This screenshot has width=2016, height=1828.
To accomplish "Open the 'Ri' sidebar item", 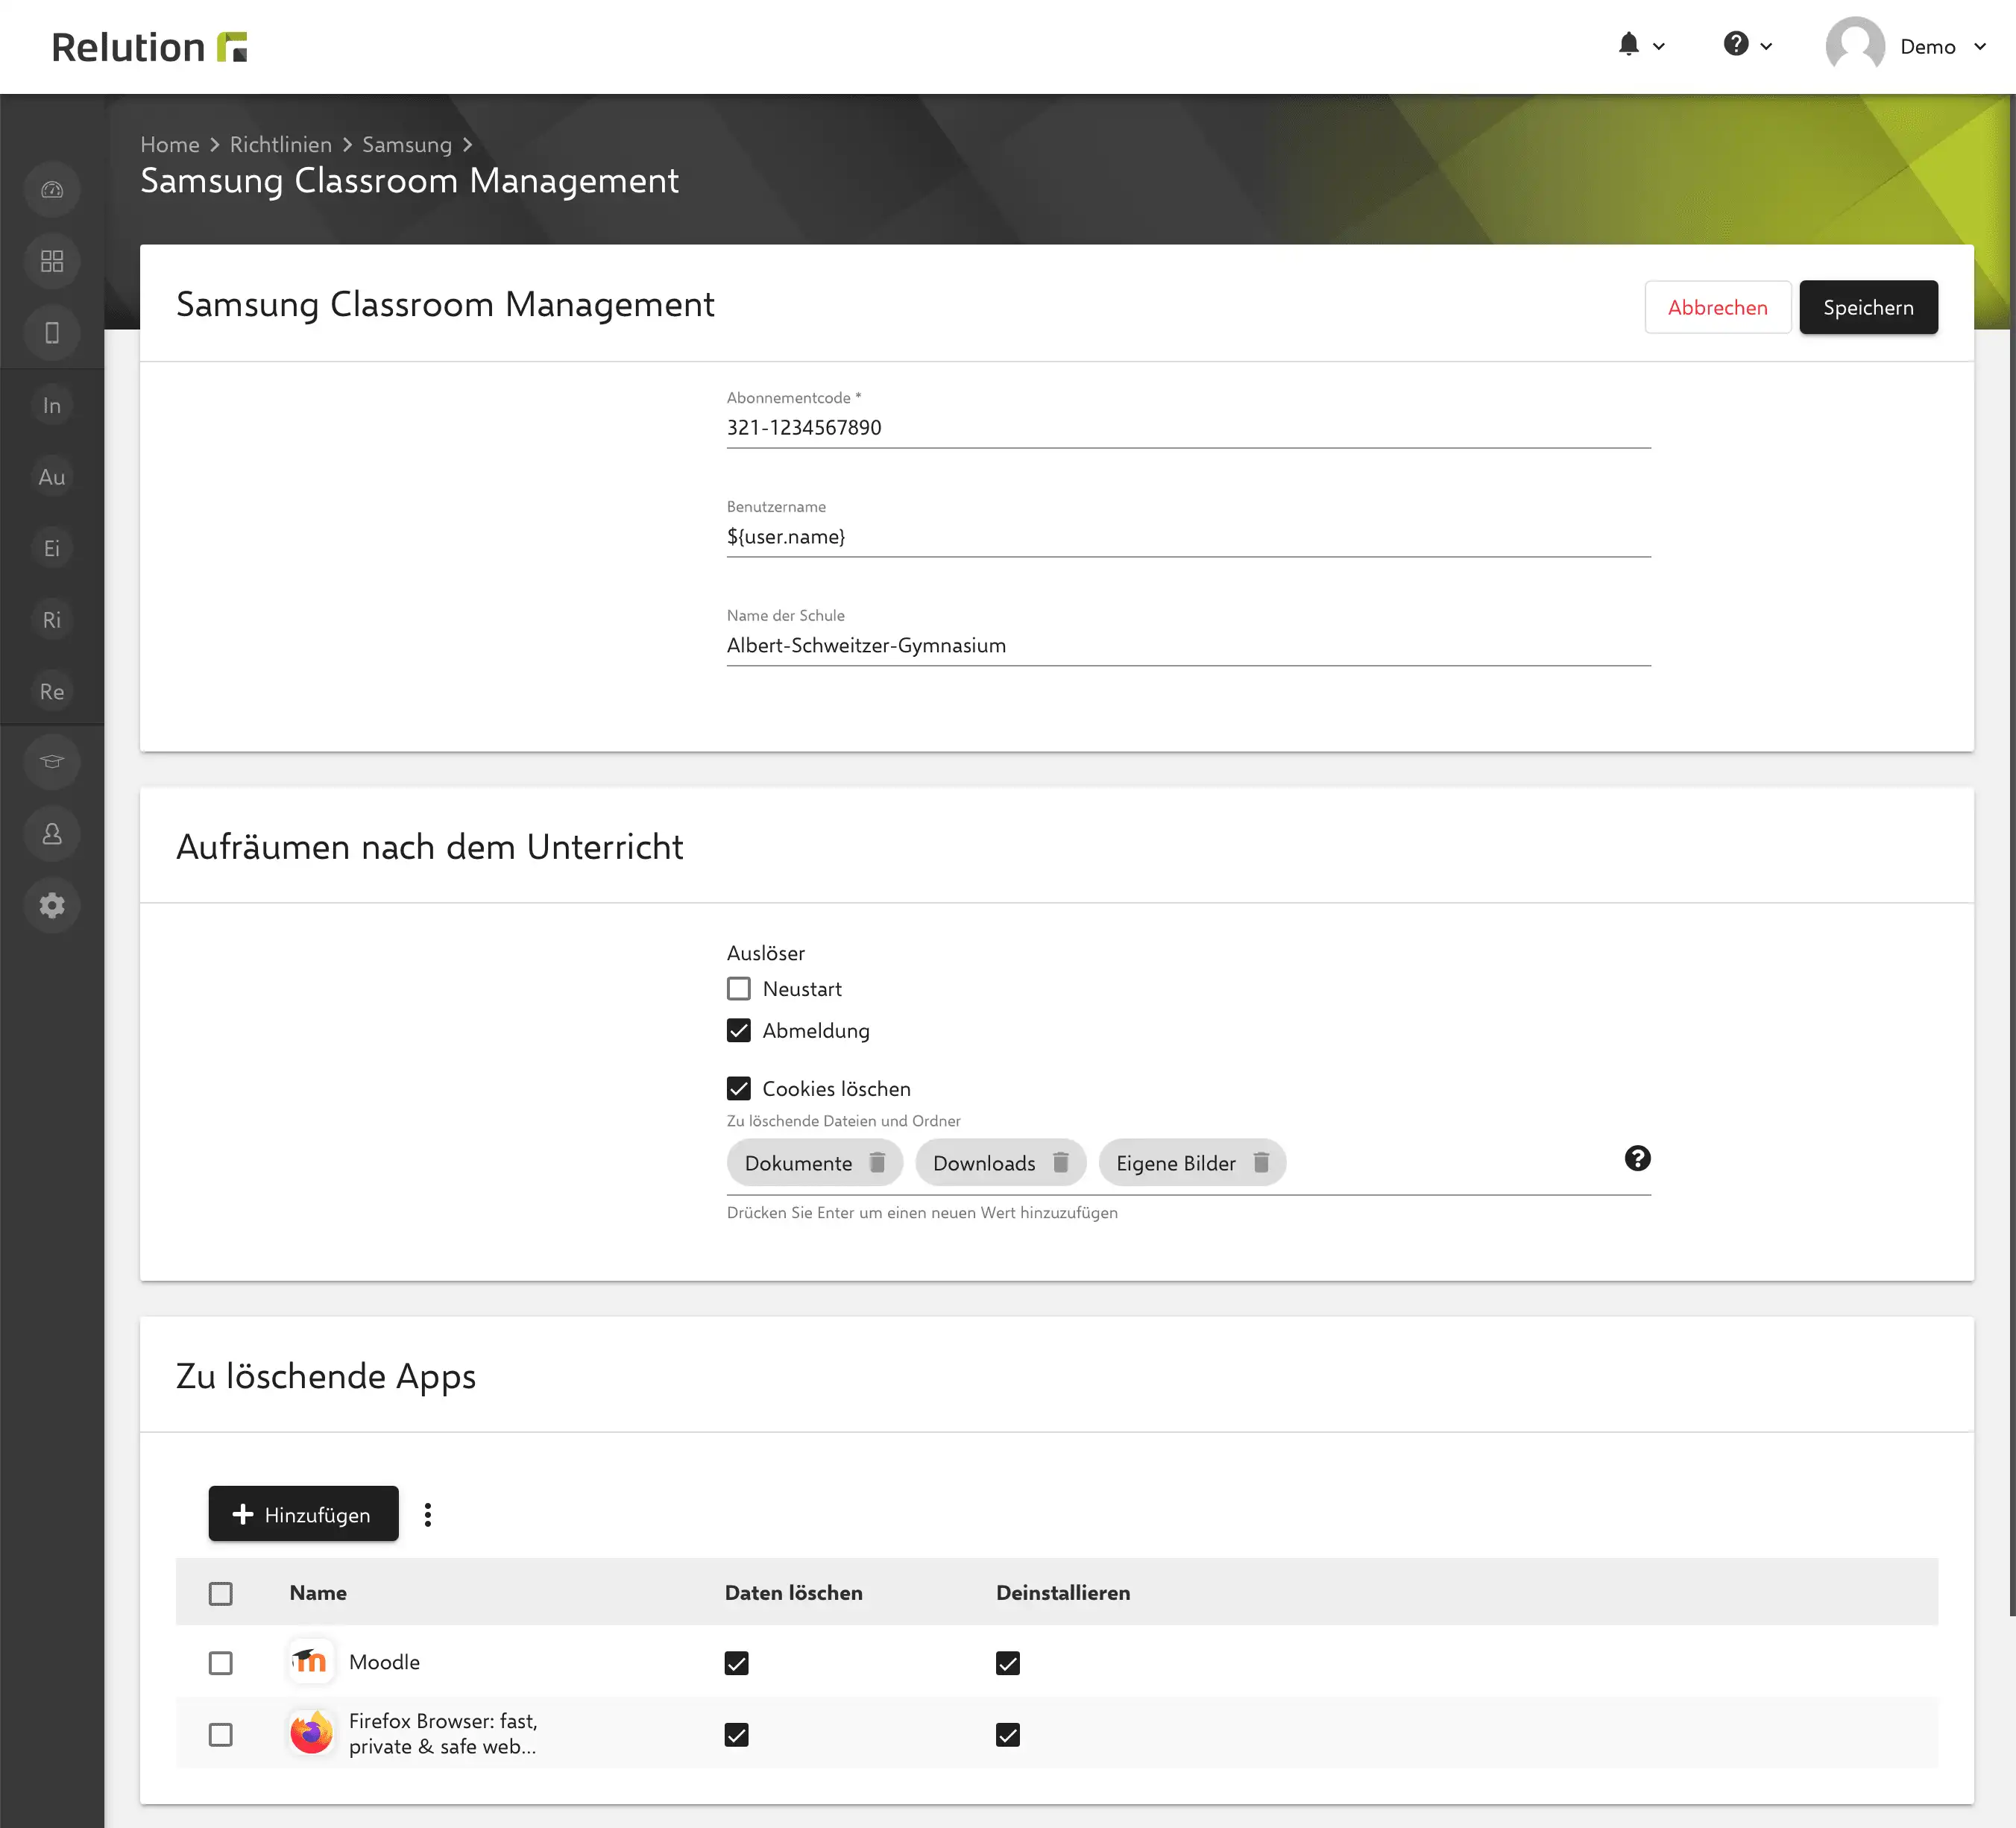I will tap(52, 620).
